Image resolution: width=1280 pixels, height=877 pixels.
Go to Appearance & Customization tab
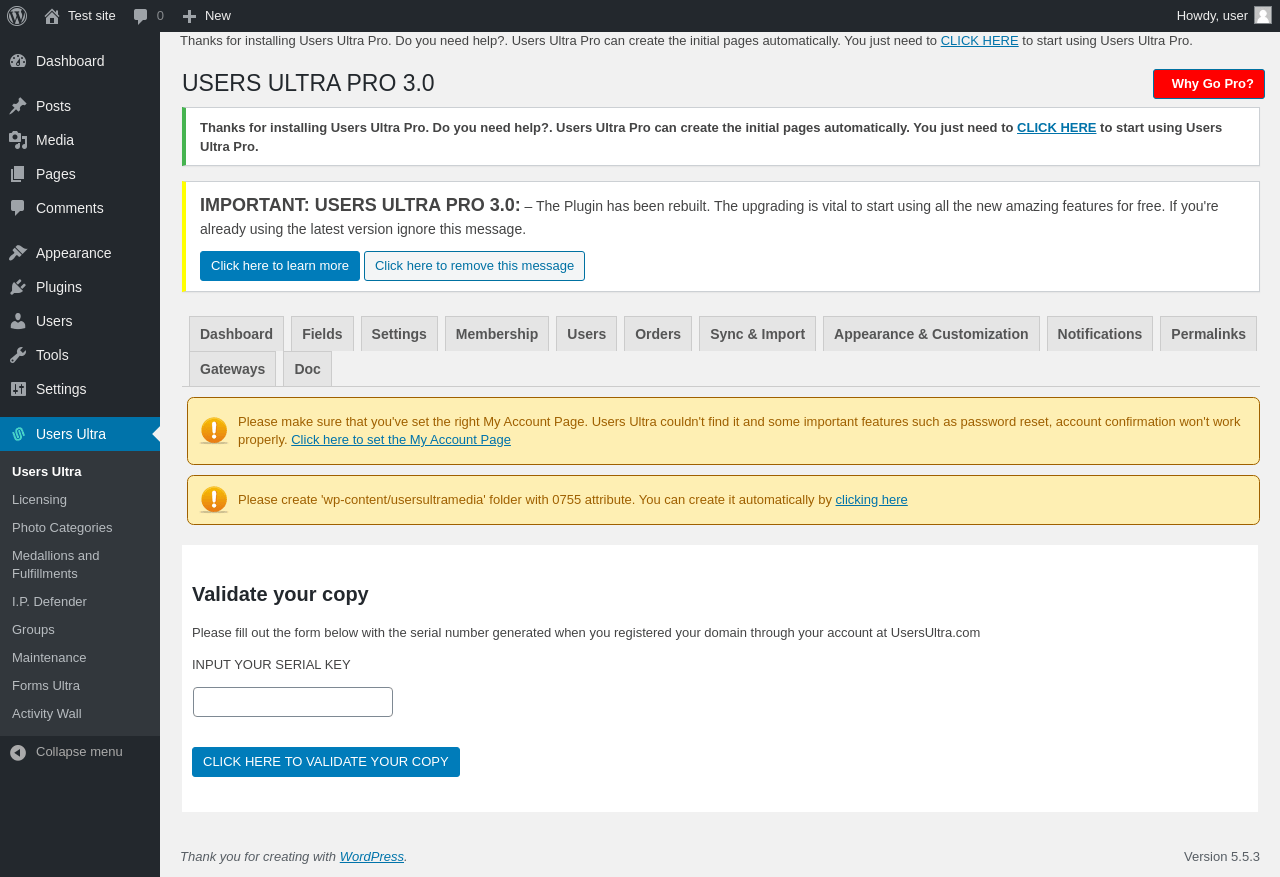pos(931,334)
